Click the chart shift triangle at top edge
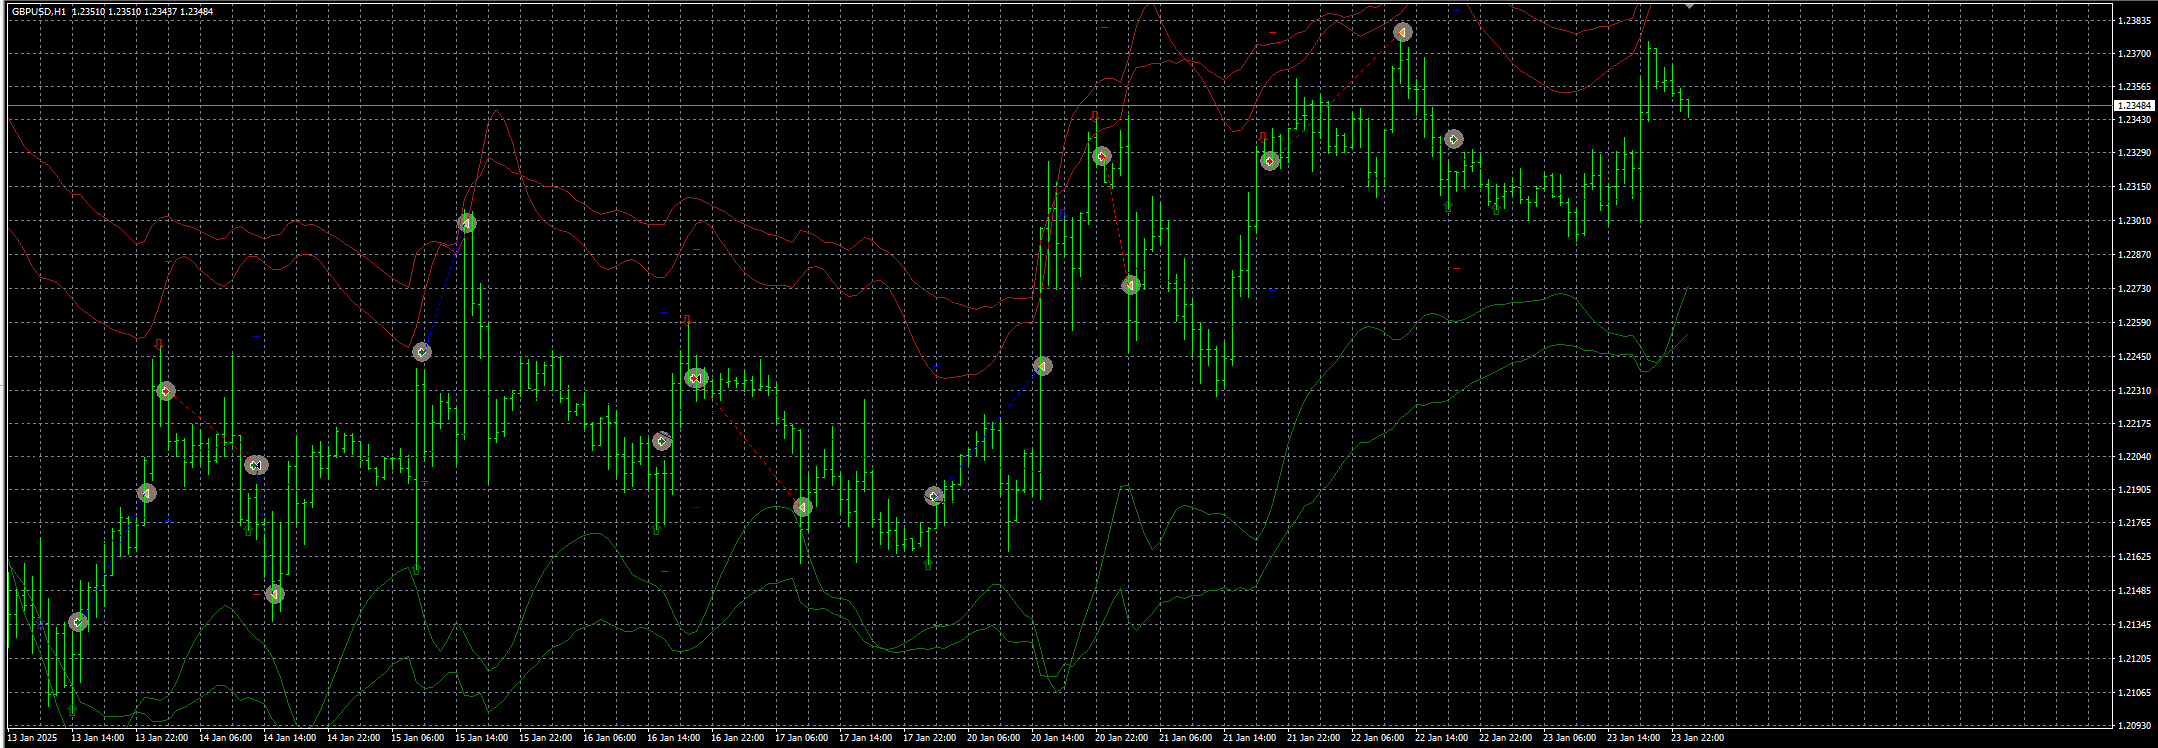 [1689, 6]
